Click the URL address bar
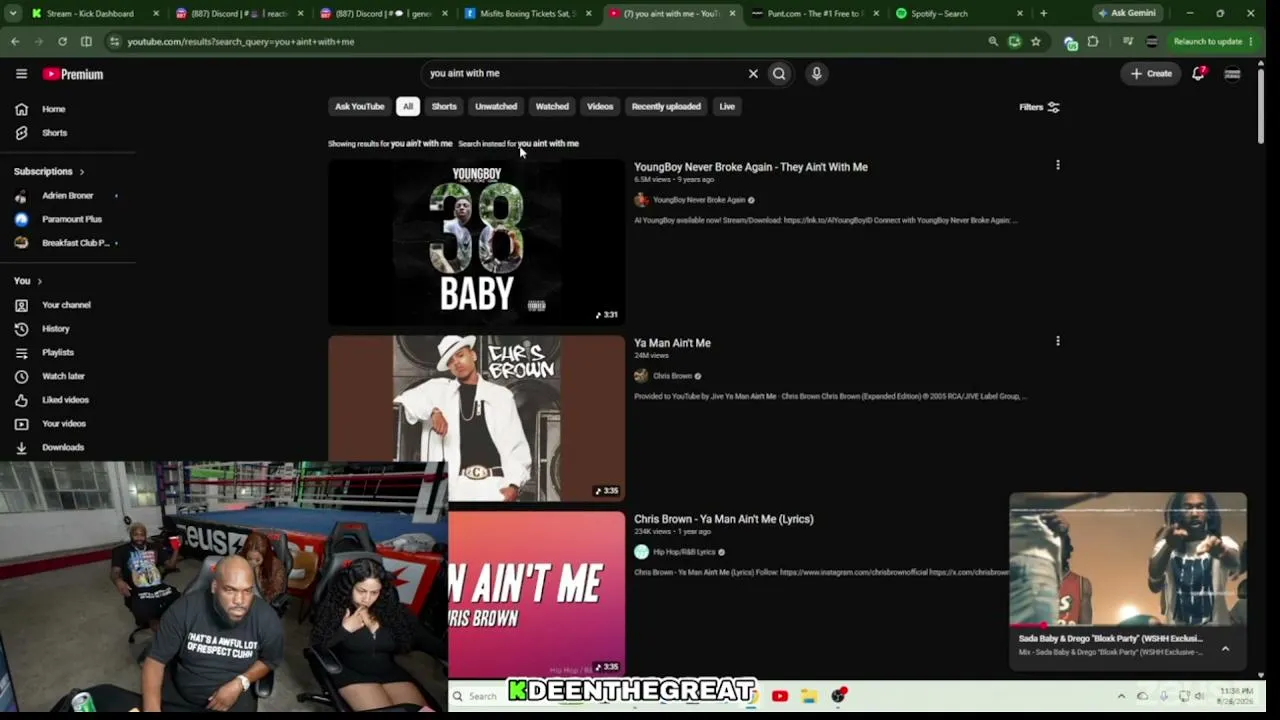This screenshot has width=1280, height=720. [550, 42]
